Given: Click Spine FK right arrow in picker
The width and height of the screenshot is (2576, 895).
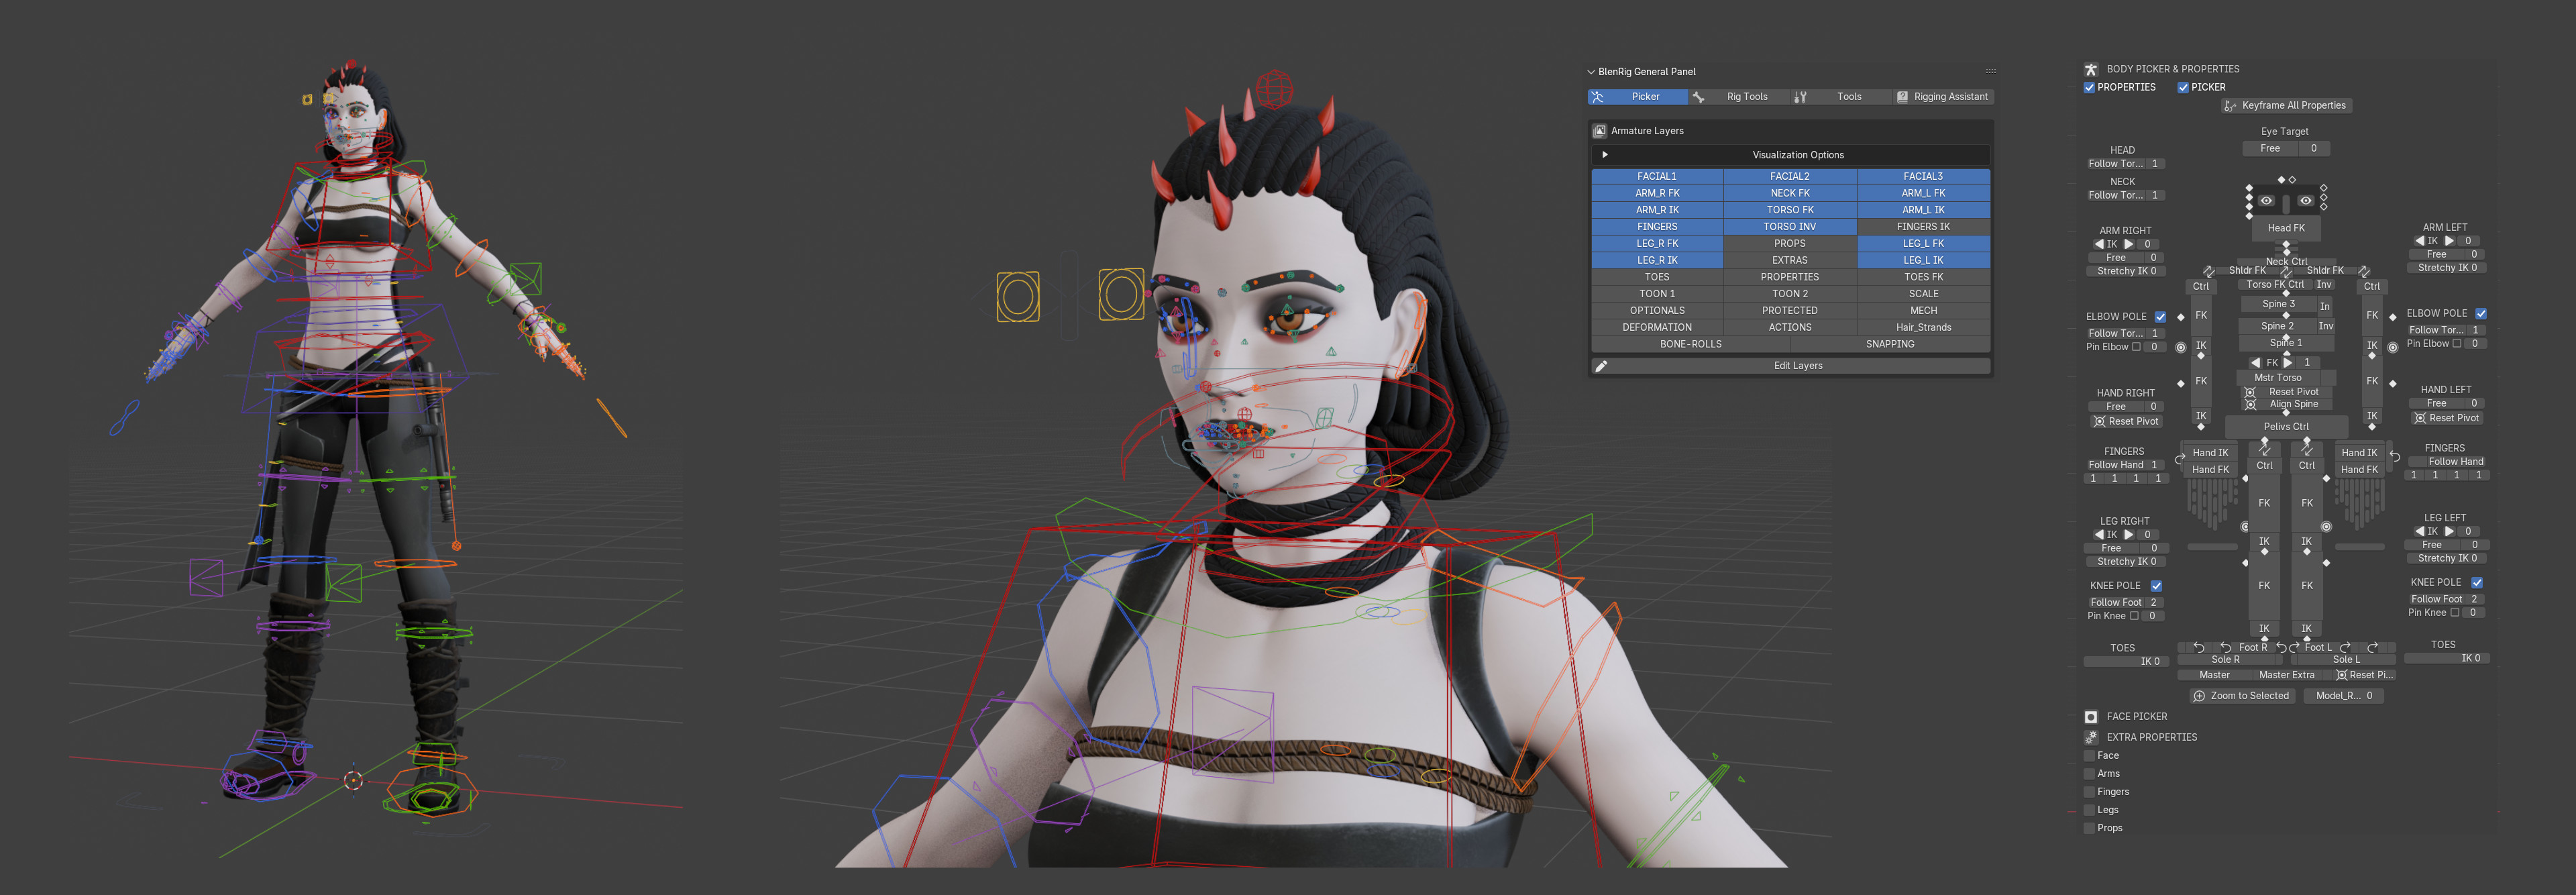Looking at the screenshot, I should [2287, 363].
